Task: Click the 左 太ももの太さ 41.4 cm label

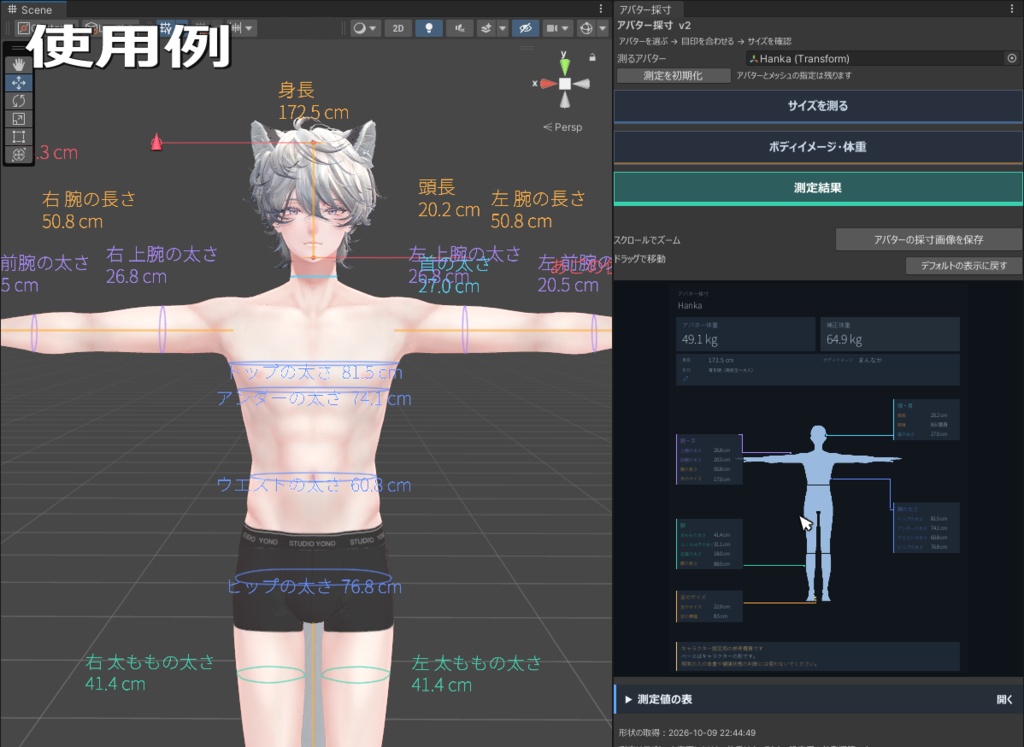Action: tap(476, 674)
